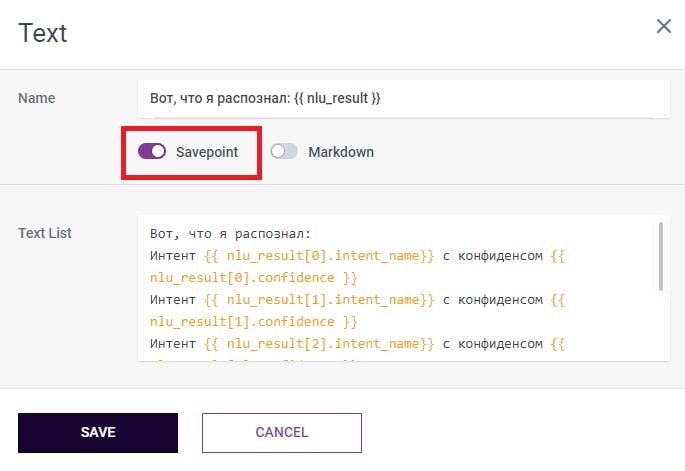Click the SAVE button

point(98,433)
